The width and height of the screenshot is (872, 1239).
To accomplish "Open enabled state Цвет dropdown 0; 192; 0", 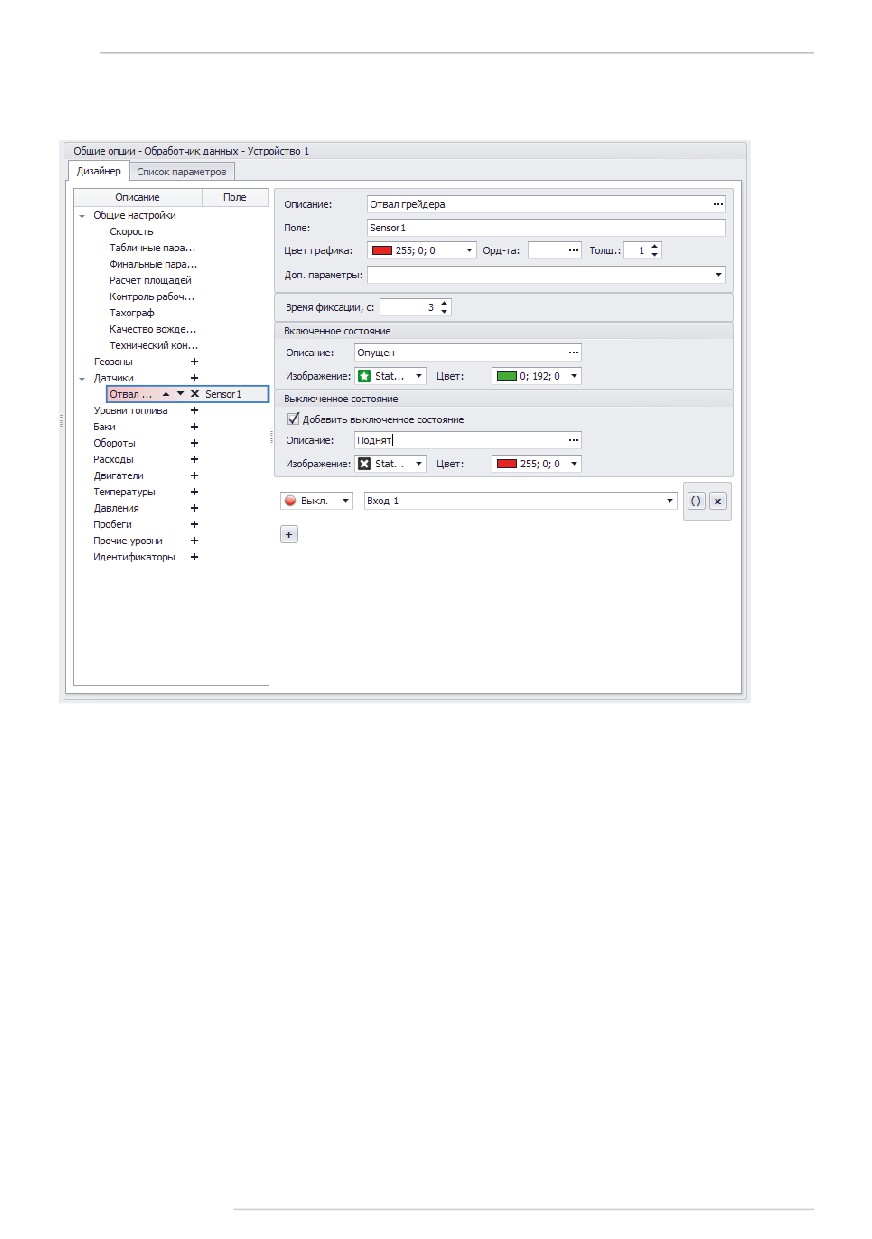I will pyautogui.click(x=574, y=376).
